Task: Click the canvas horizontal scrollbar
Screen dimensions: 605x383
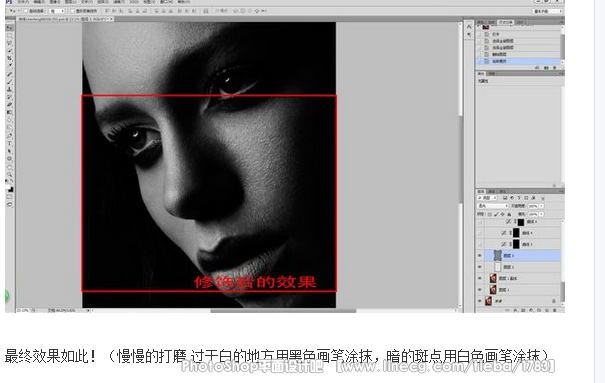Action: click(x=283, y=310)
